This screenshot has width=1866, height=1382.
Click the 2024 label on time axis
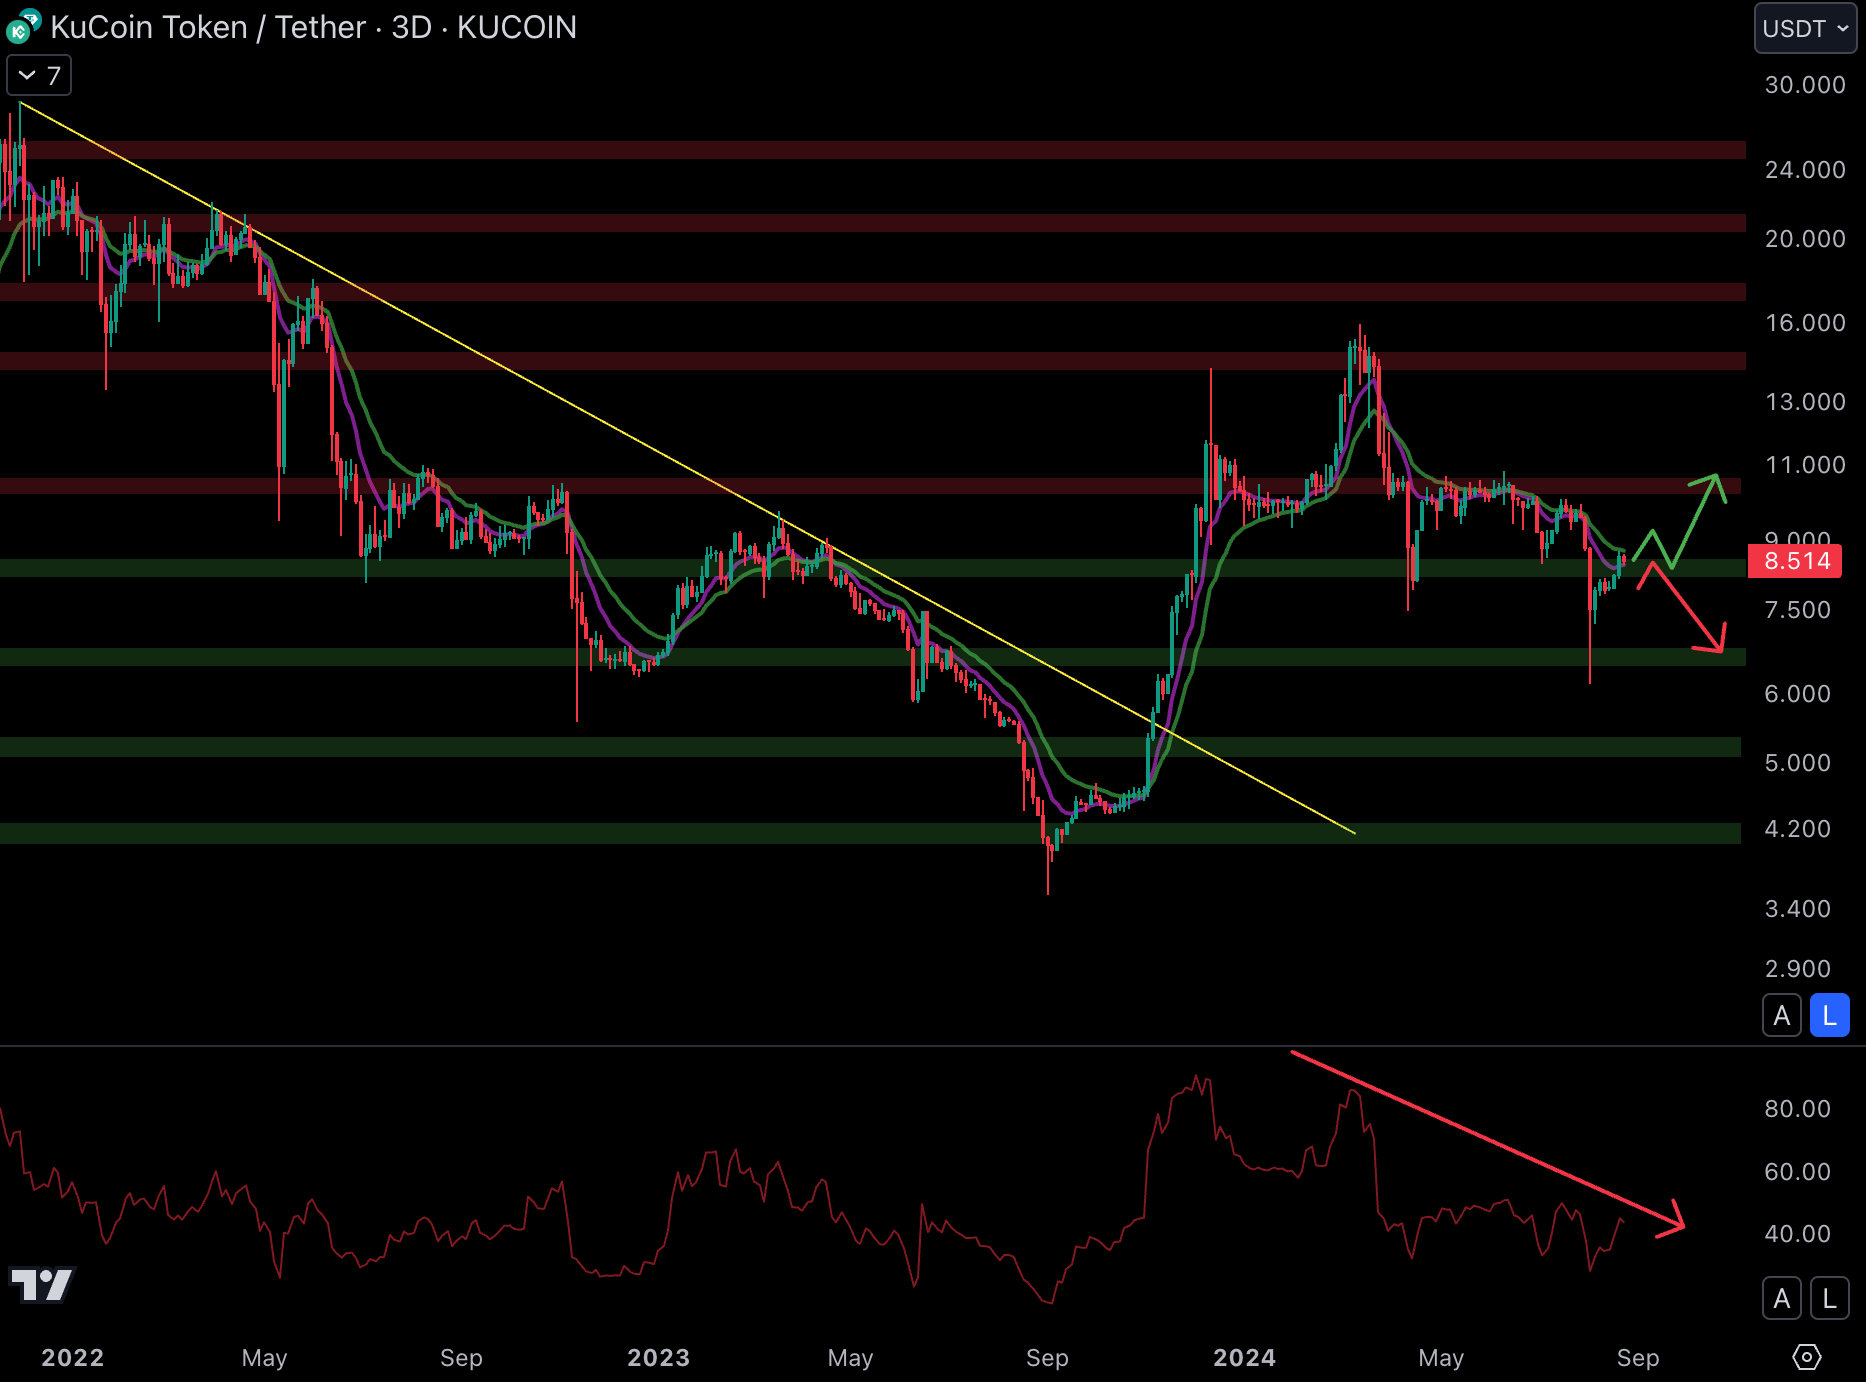coord(1244,1357)
